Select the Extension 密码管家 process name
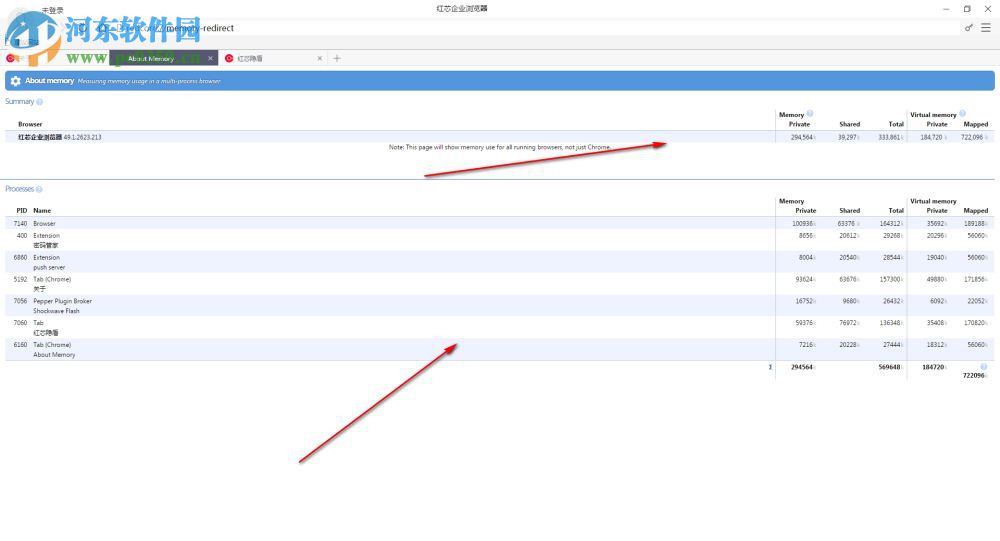Image resolution: width=1000 pixels, height=541 pixels. (47, 241)
